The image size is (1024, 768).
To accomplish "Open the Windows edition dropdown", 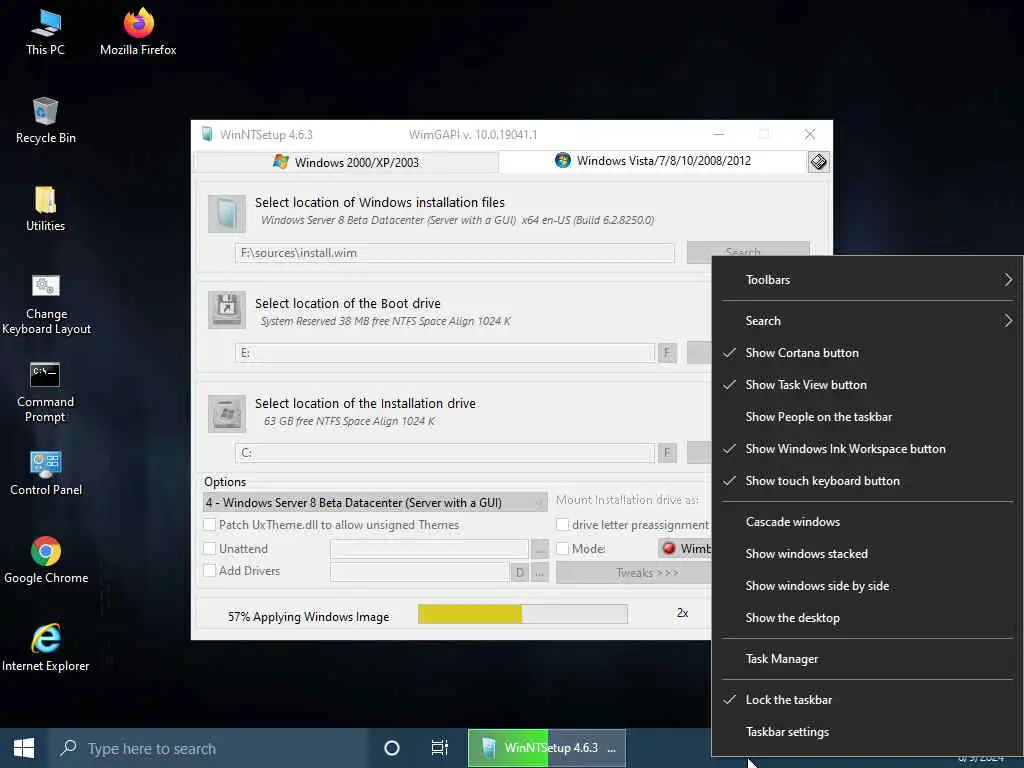I will click(x=376, y=502).
